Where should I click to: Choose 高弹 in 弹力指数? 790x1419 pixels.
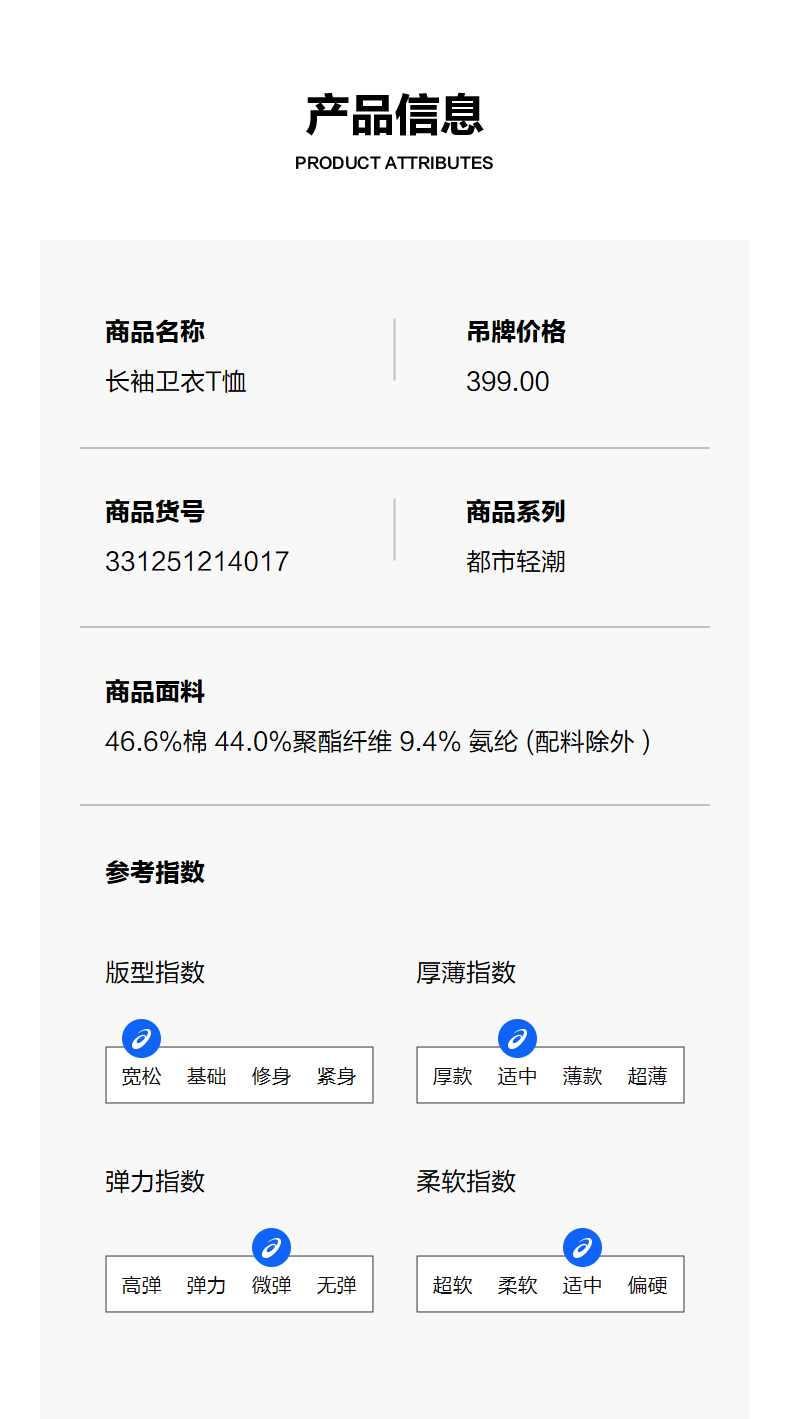click(x=142, y=1286)
